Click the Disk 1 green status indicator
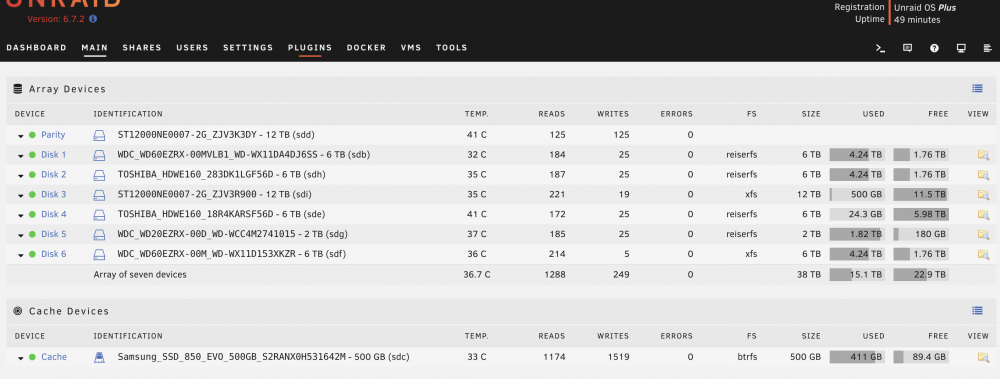The image size is (1000, 379). click(x=33, y=155)
